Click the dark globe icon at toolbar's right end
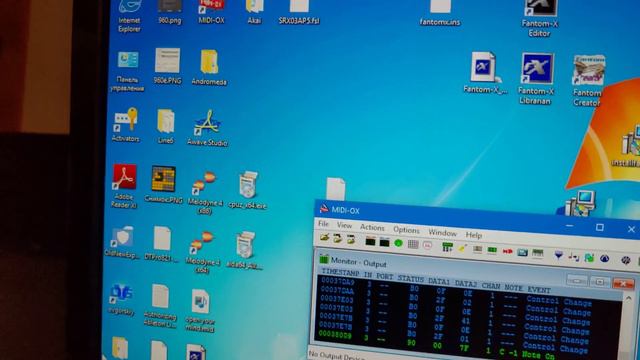Viewport: 640px width, 360px height. pyautogui.click(x=625, y=260)
